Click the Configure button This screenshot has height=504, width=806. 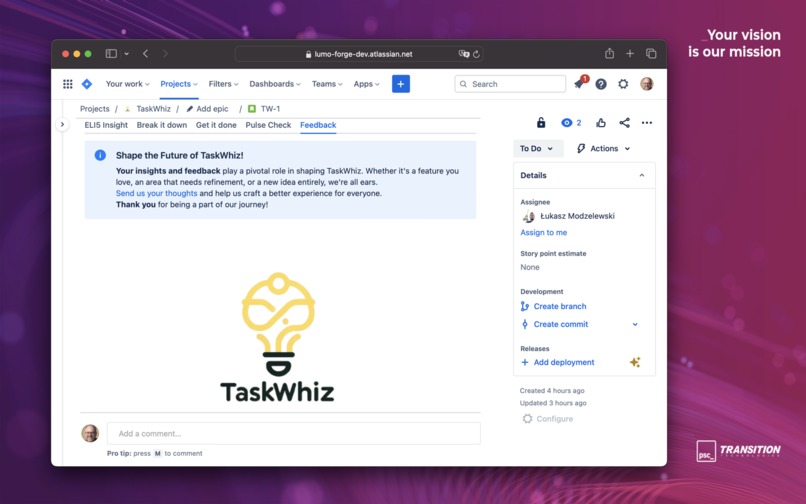click(547, 419)
